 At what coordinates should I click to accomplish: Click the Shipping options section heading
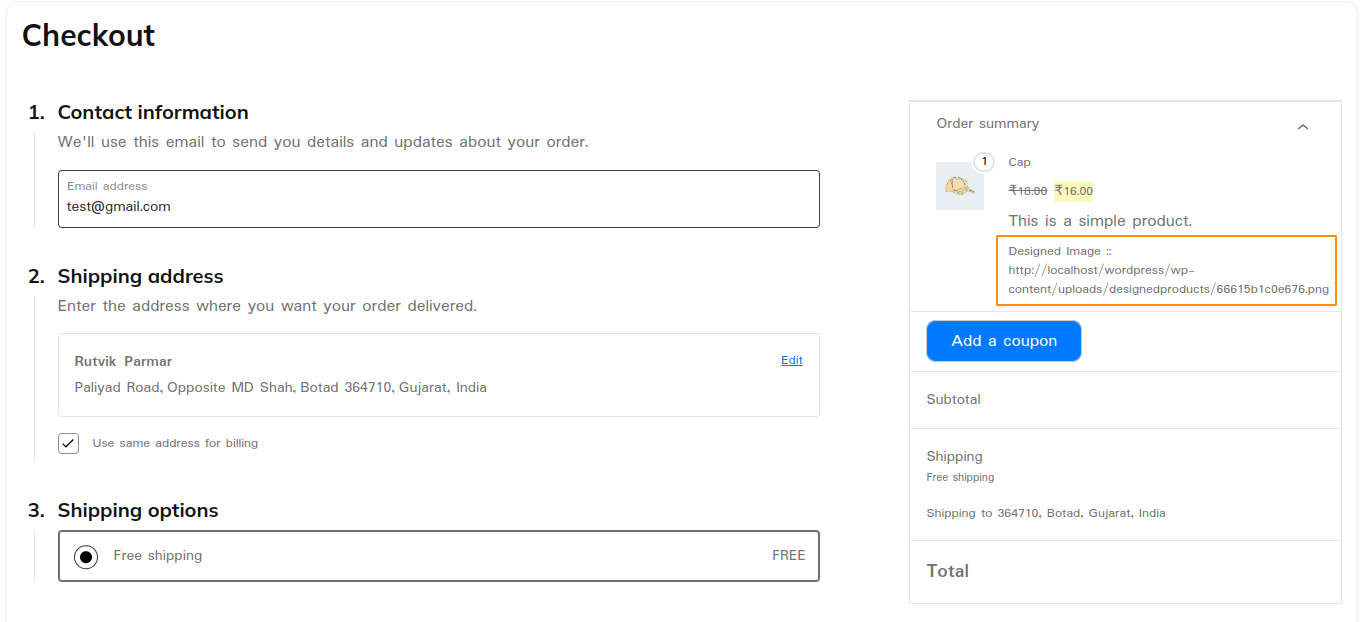[137, 510]
